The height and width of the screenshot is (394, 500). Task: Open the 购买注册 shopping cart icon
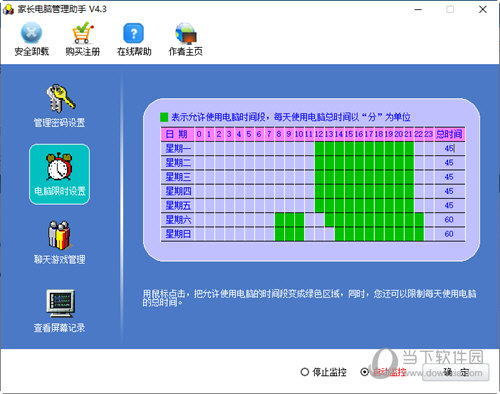click(83, 33)
